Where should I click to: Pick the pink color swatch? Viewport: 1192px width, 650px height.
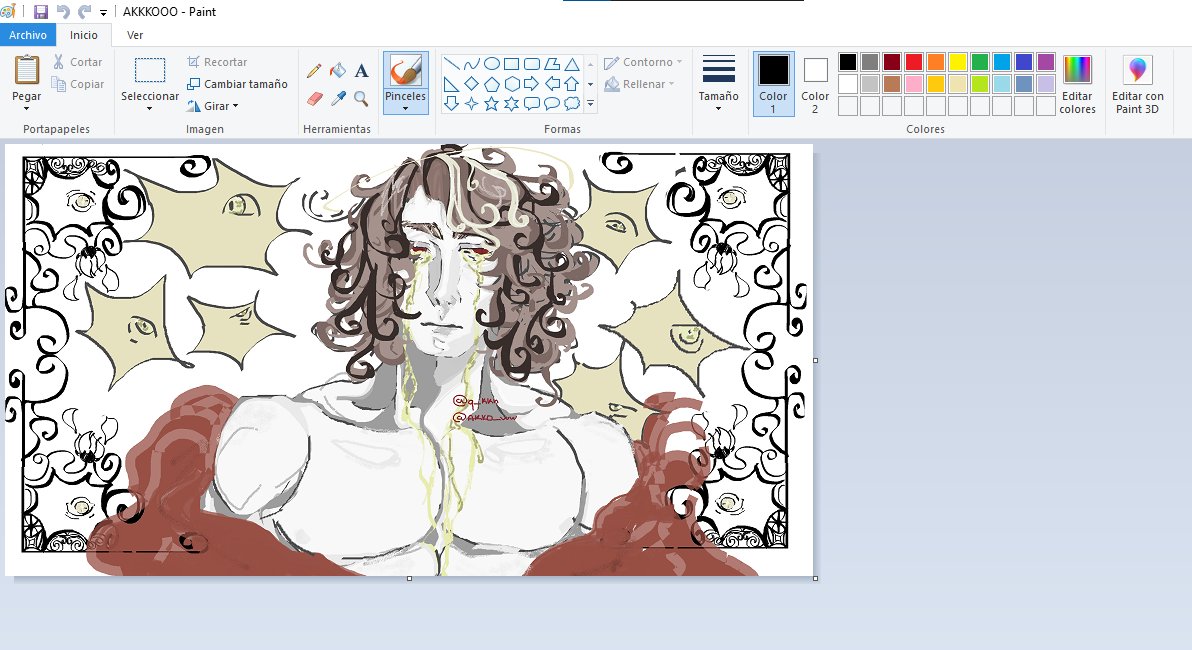click(x=914, y=84)
